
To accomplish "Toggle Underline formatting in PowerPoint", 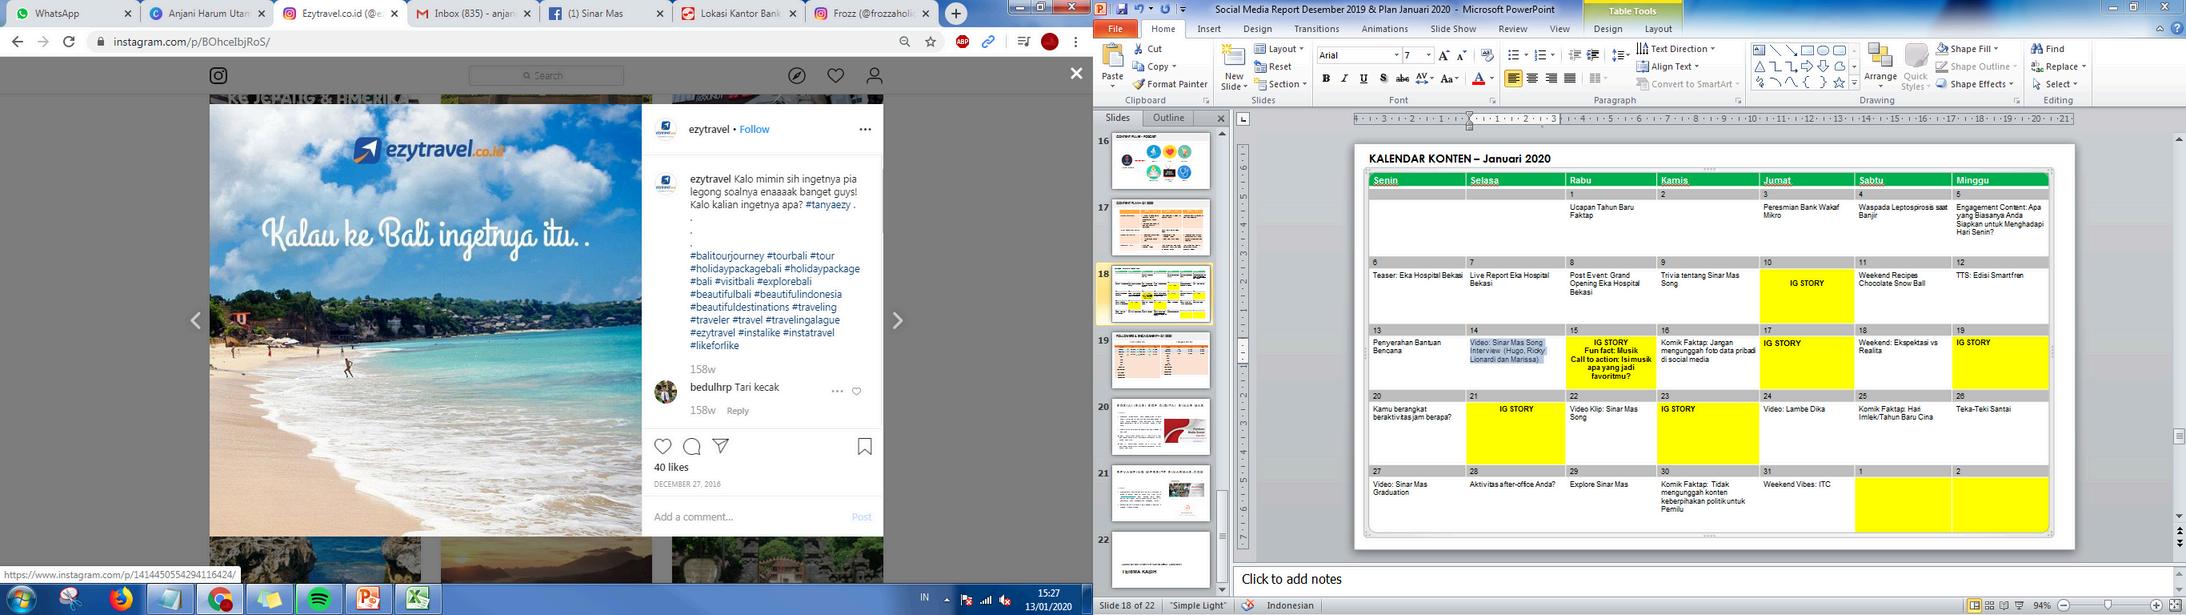I will (x=1364, y=78).
